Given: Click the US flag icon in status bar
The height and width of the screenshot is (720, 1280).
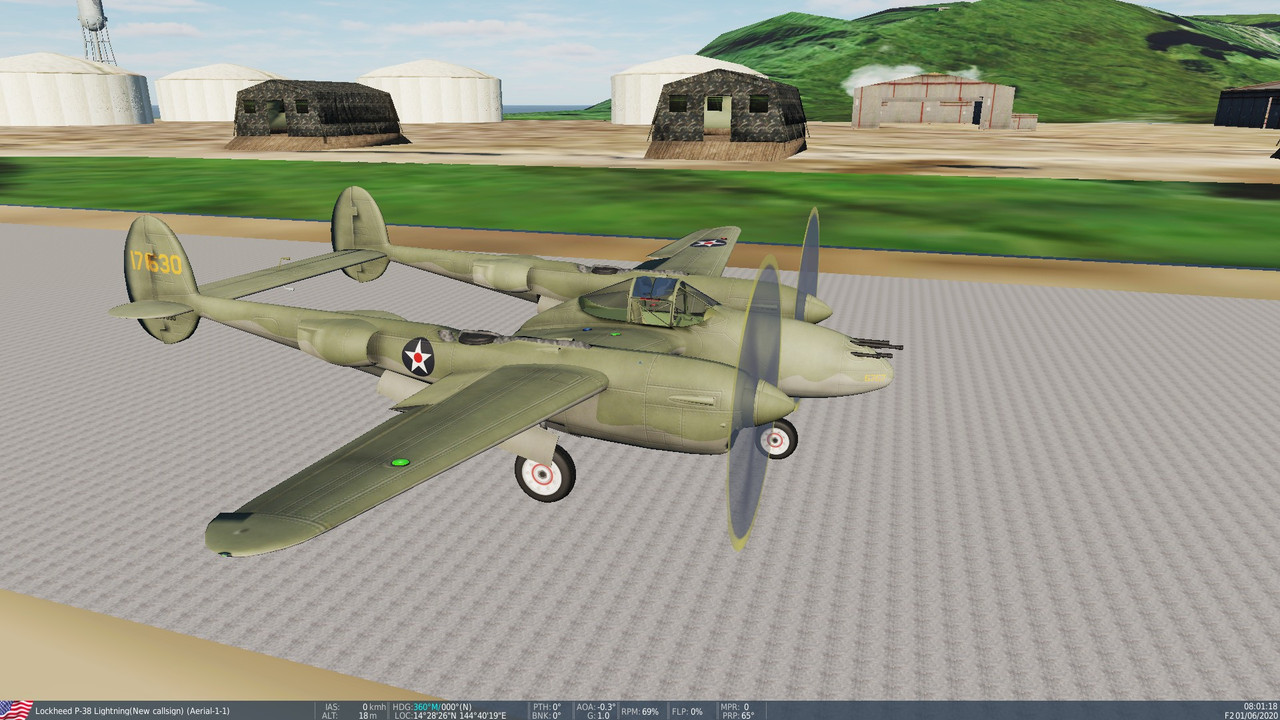Looking at the screenshot, I should (x=16, y=710).
